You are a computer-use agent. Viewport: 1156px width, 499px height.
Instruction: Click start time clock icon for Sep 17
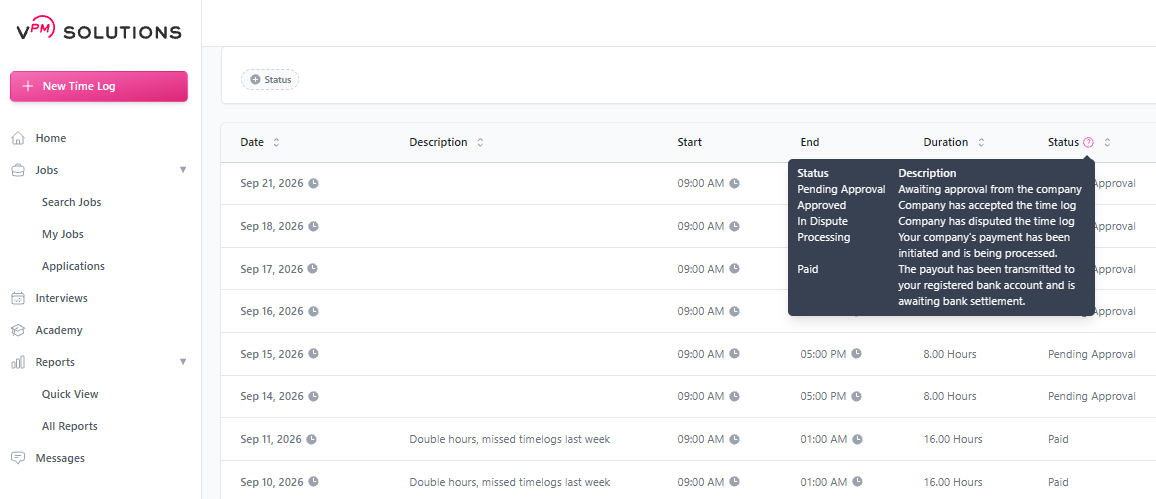coord(734,268)
